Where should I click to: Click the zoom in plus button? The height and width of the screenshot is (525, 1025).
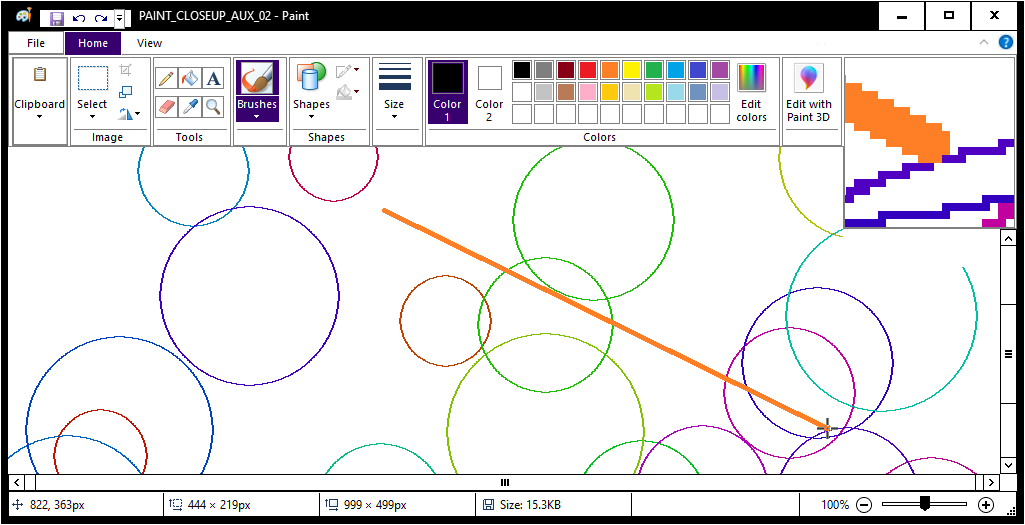(986, 505)
